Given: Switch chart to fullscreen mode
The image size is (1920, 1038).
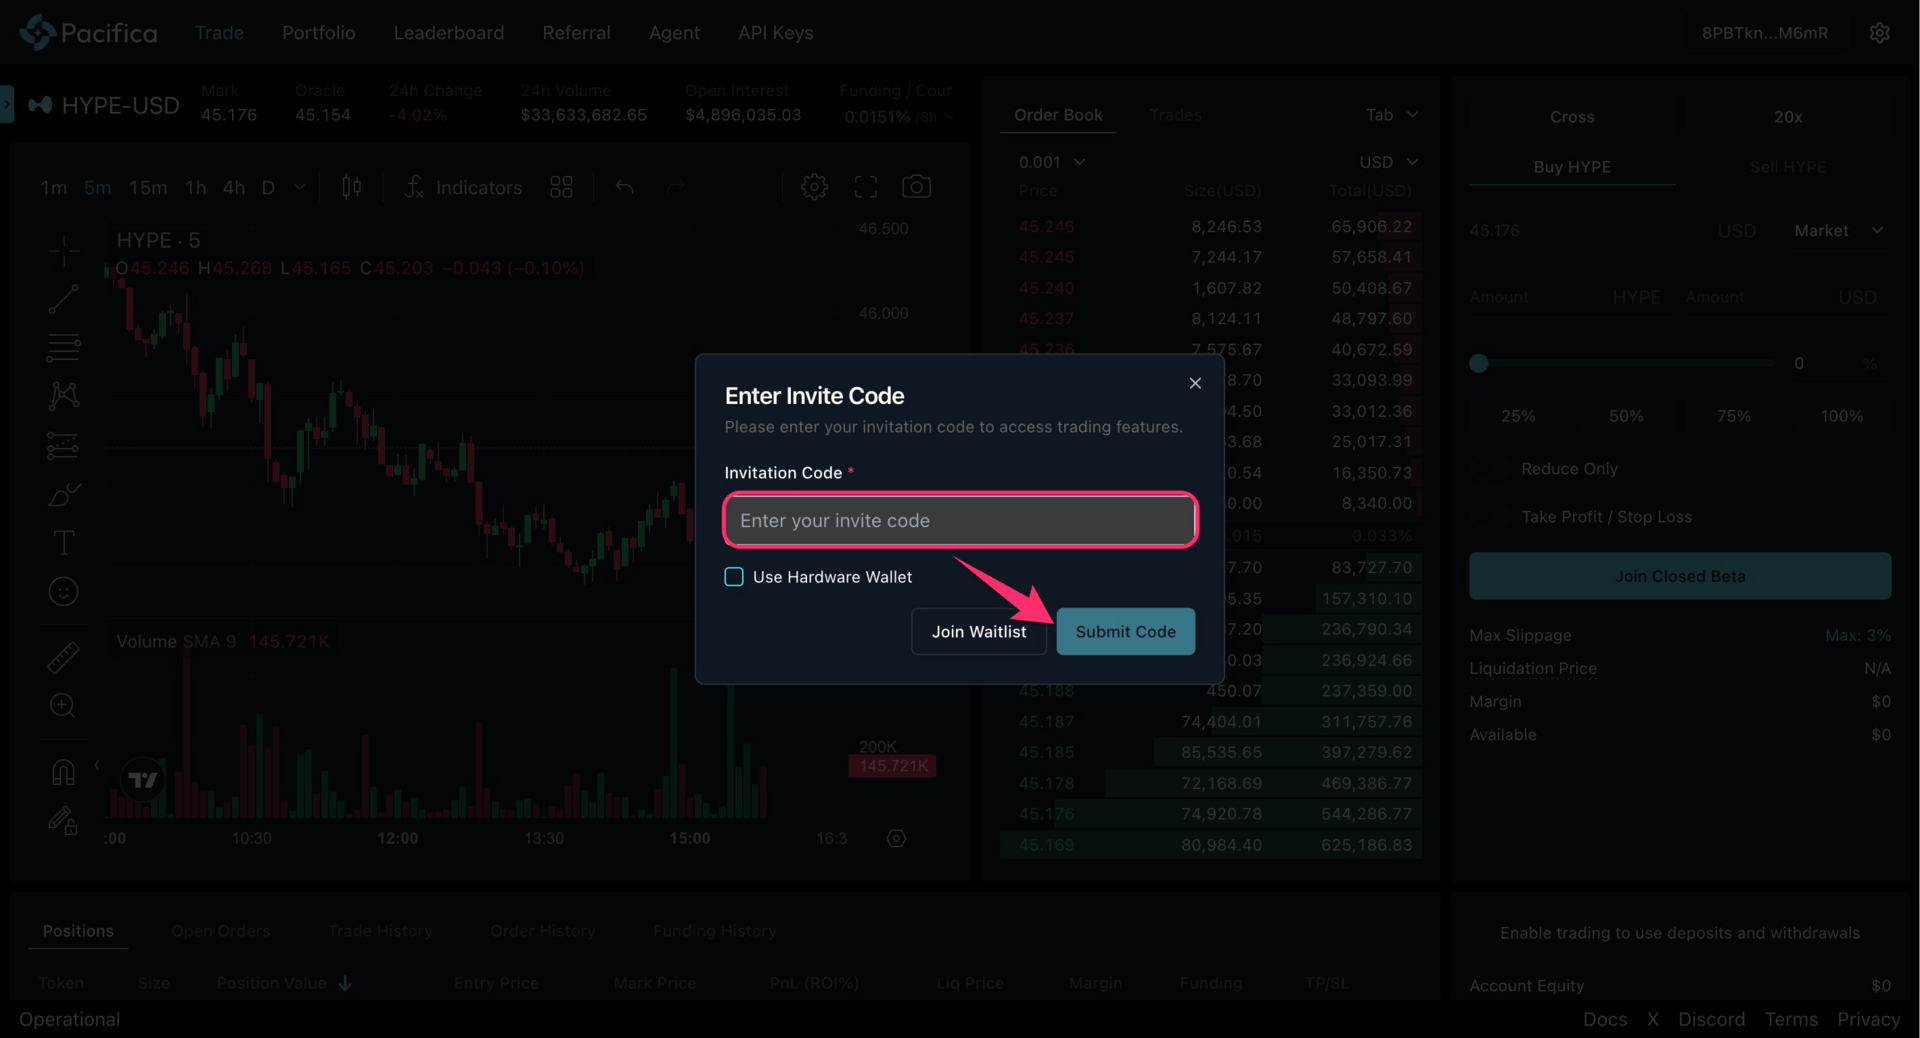Looking at the screenshot, I should click(866, 187).
